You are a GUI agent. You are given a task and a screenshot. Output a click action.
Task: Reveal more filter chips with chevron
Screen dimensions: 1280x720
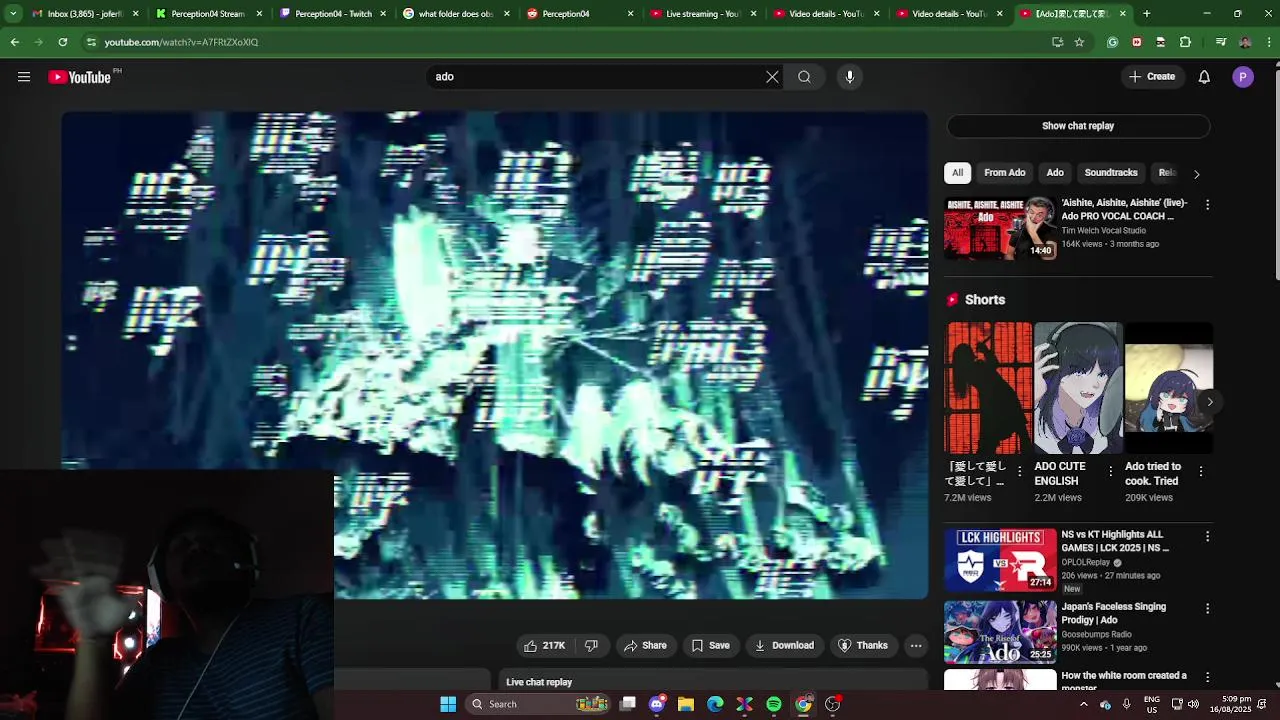pos(1196,174)
